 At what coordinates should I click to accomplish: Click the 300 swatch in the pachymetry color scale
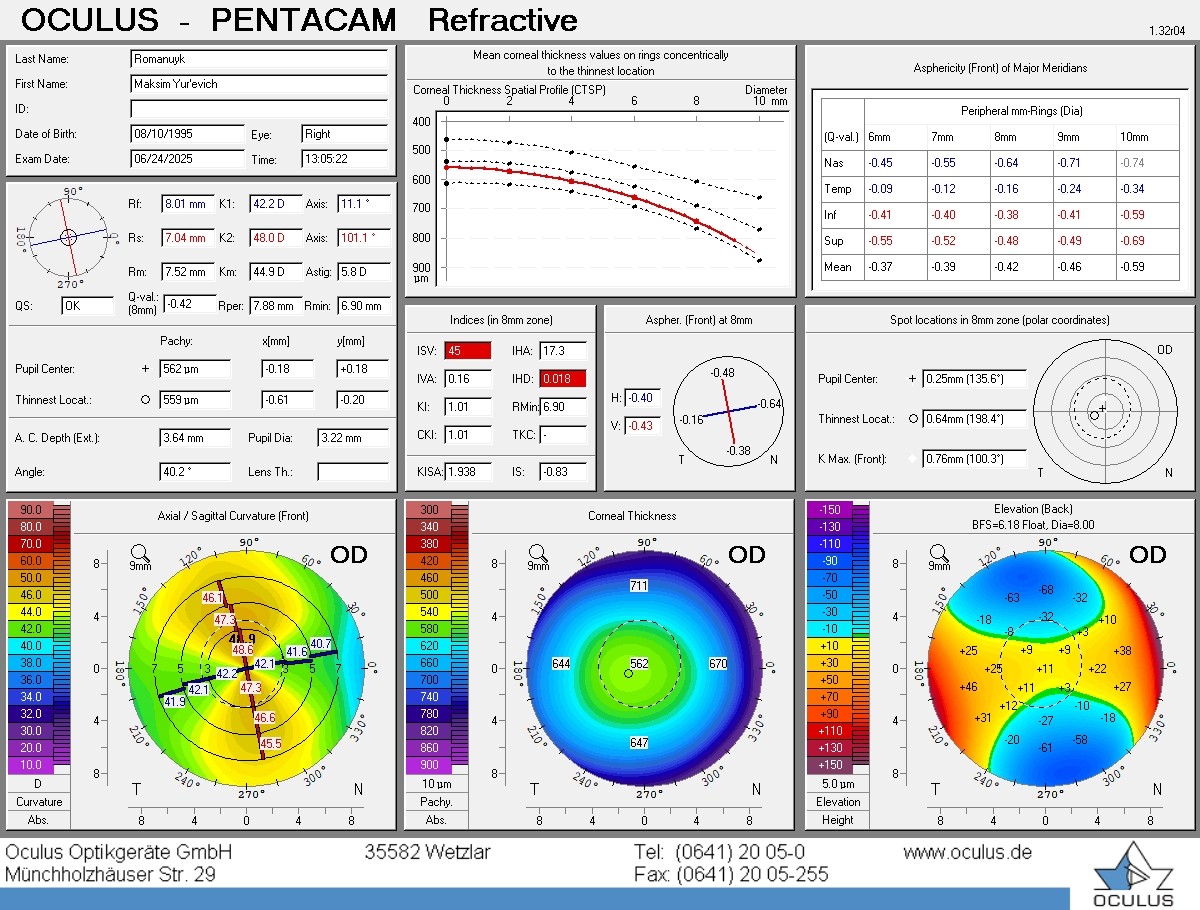429,510
